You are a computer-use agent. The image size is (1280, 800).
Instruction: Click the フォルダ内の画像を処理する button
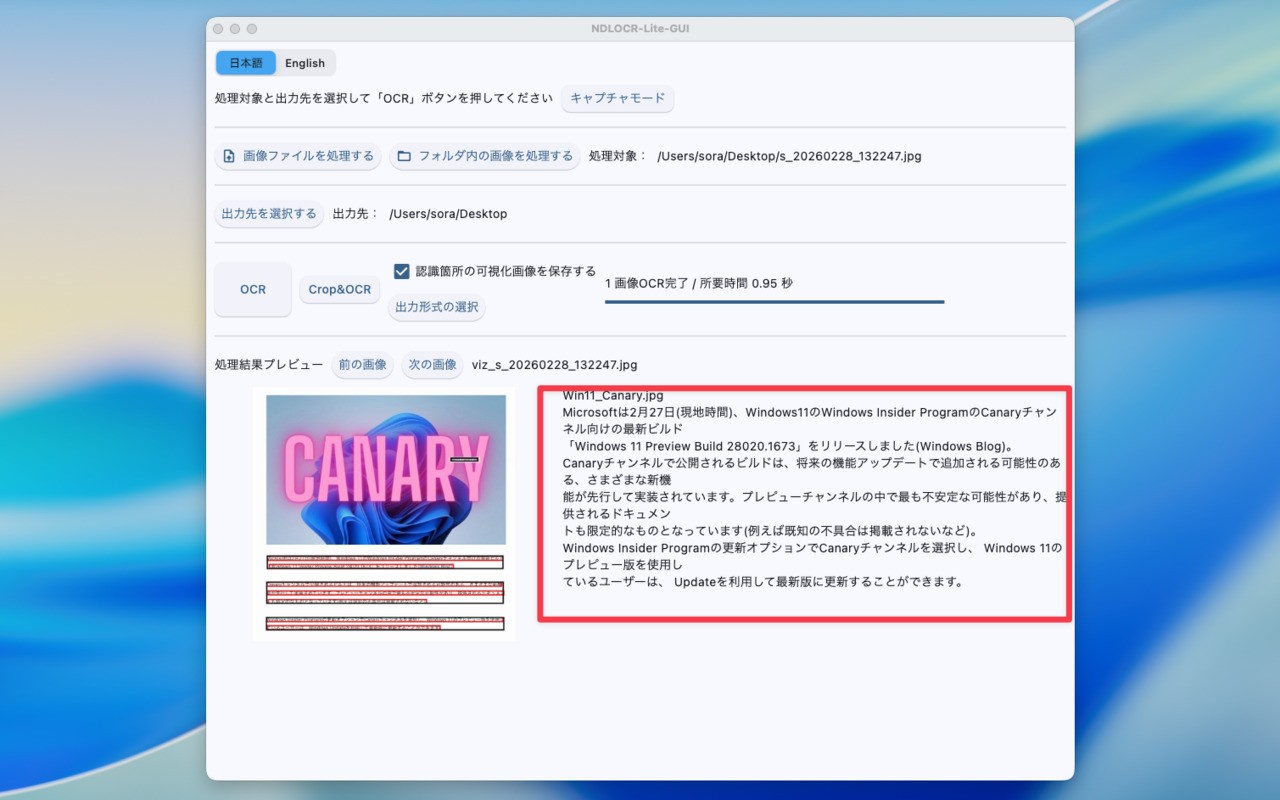tap(485, 156)
